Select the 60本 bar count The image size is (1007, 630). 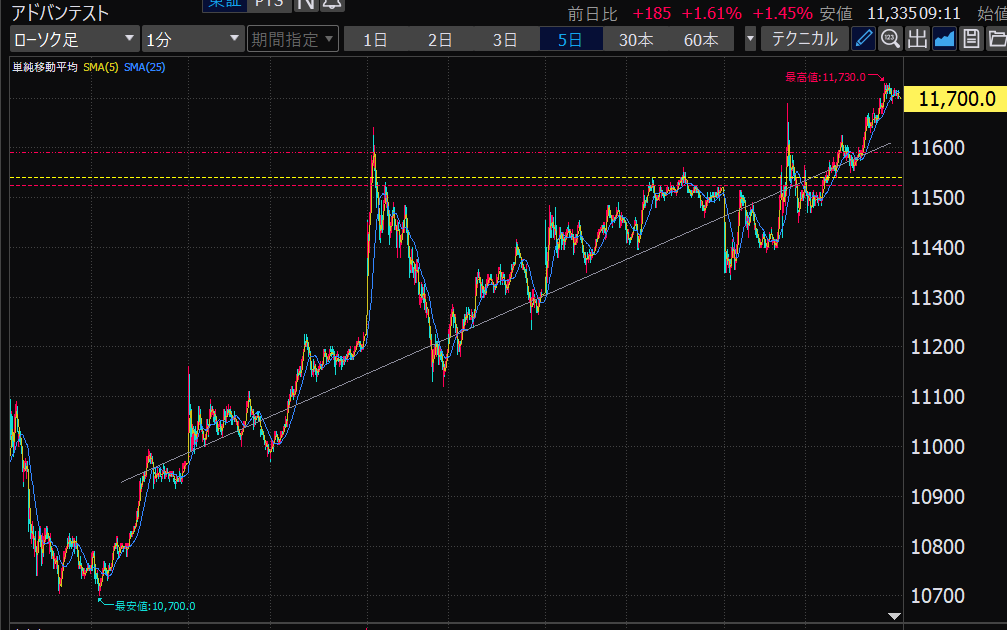tap(701, 40)
